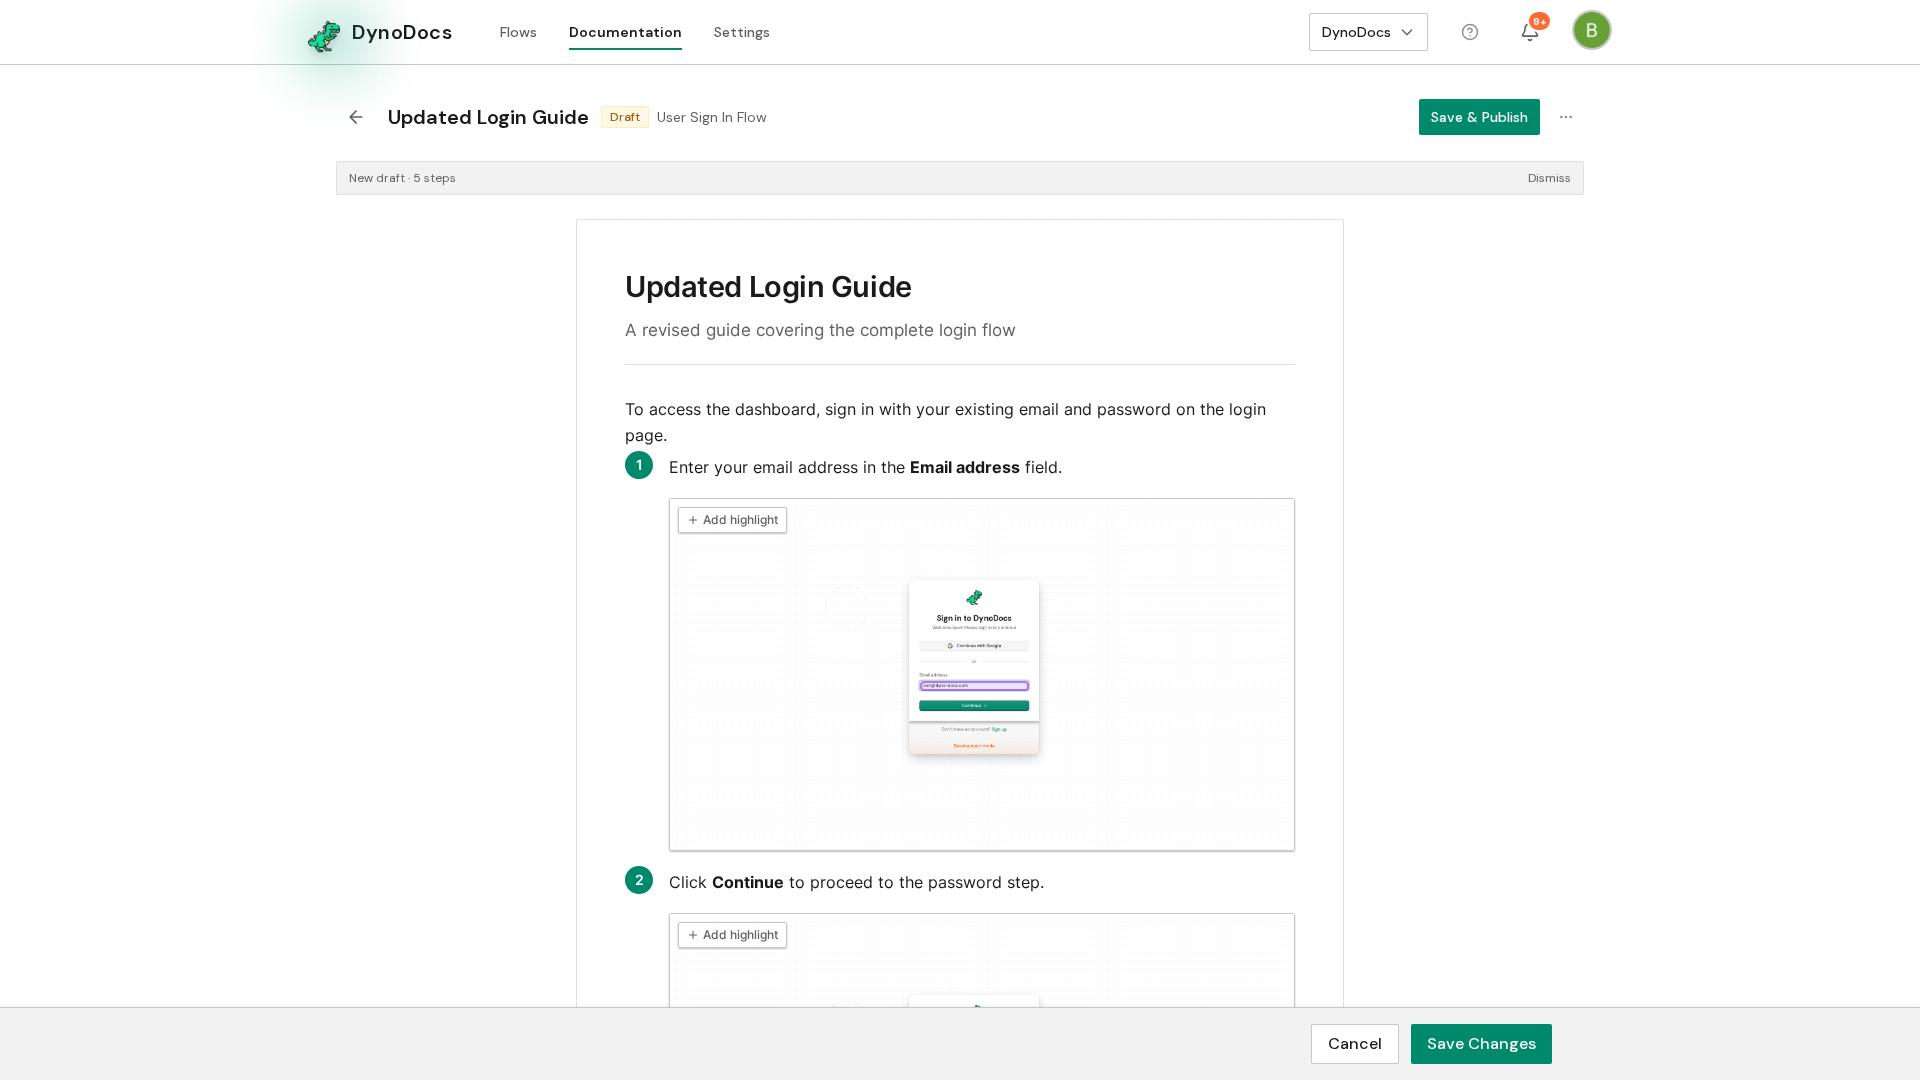
Task: Add highlight to step 1 screenshot
Action: click(x=732, y=520)
